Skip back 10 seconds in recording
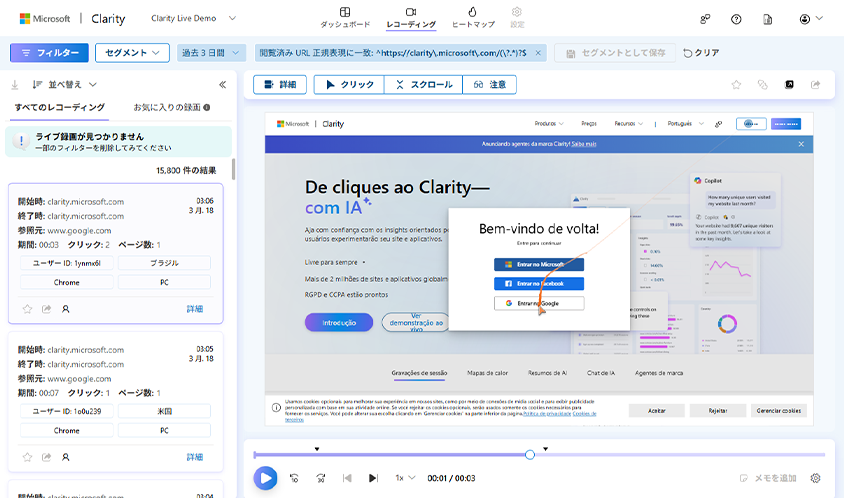 pos(295,479)
